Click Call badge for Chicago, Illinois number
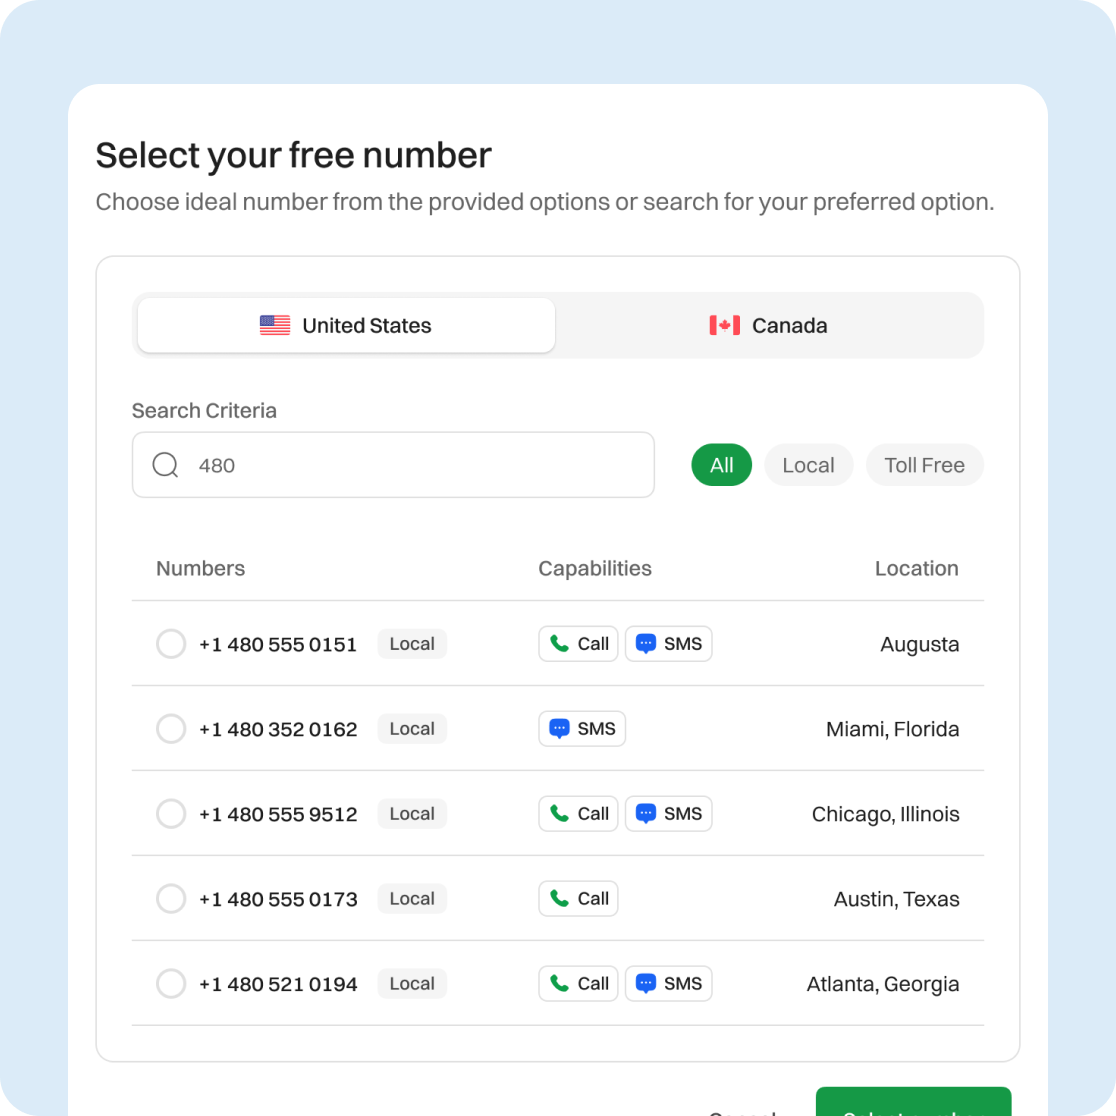Viewport: 1116px width, 1116px height. coord(579,814)
